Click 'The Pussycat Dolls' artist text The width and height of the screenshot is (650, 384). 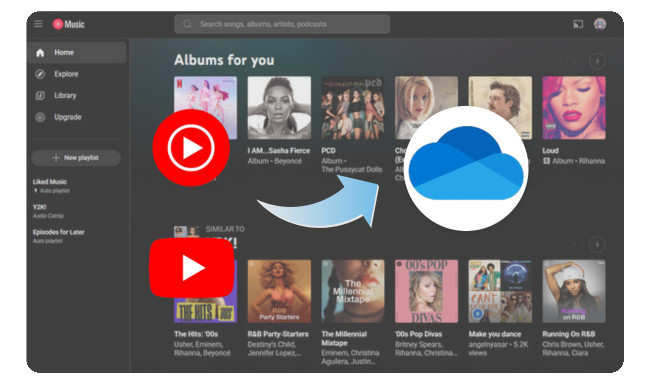tap(352, 170)
